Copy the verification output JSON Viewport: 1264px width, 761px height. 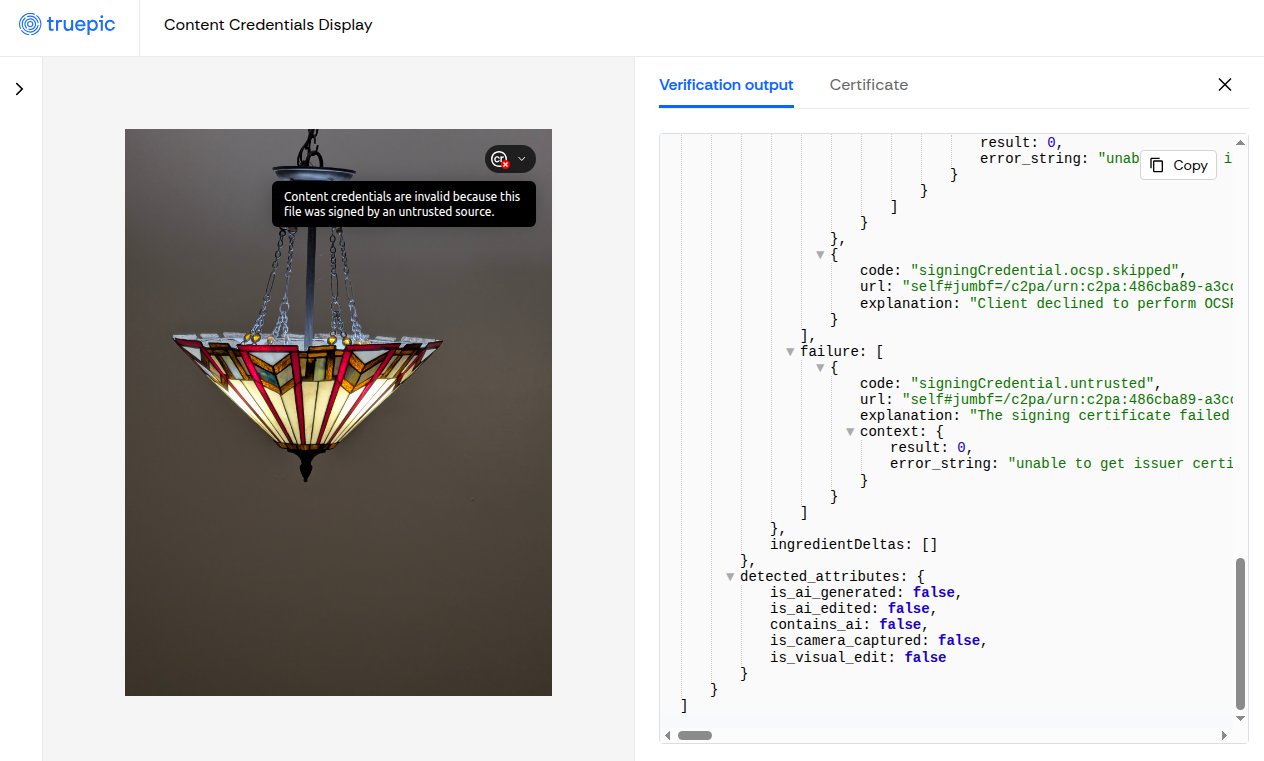click(x=1178, y=165)
